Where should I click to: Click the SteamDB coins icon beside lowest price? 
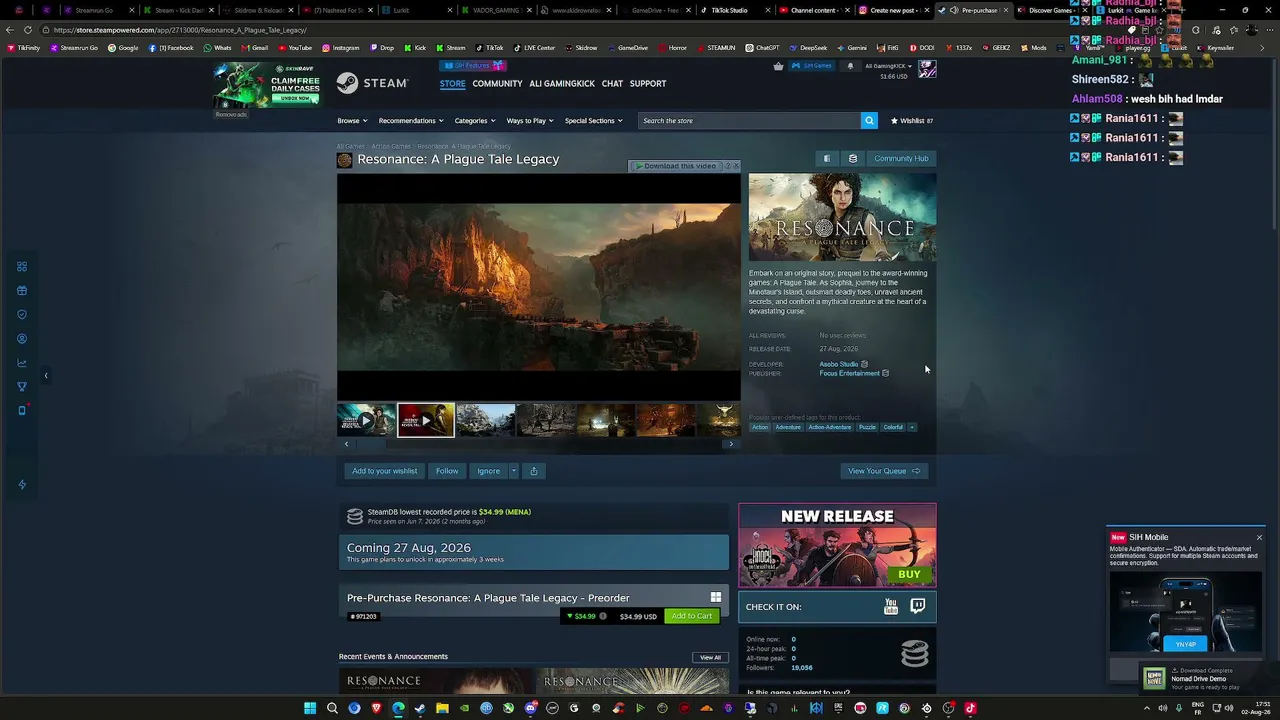click(355, 516)
